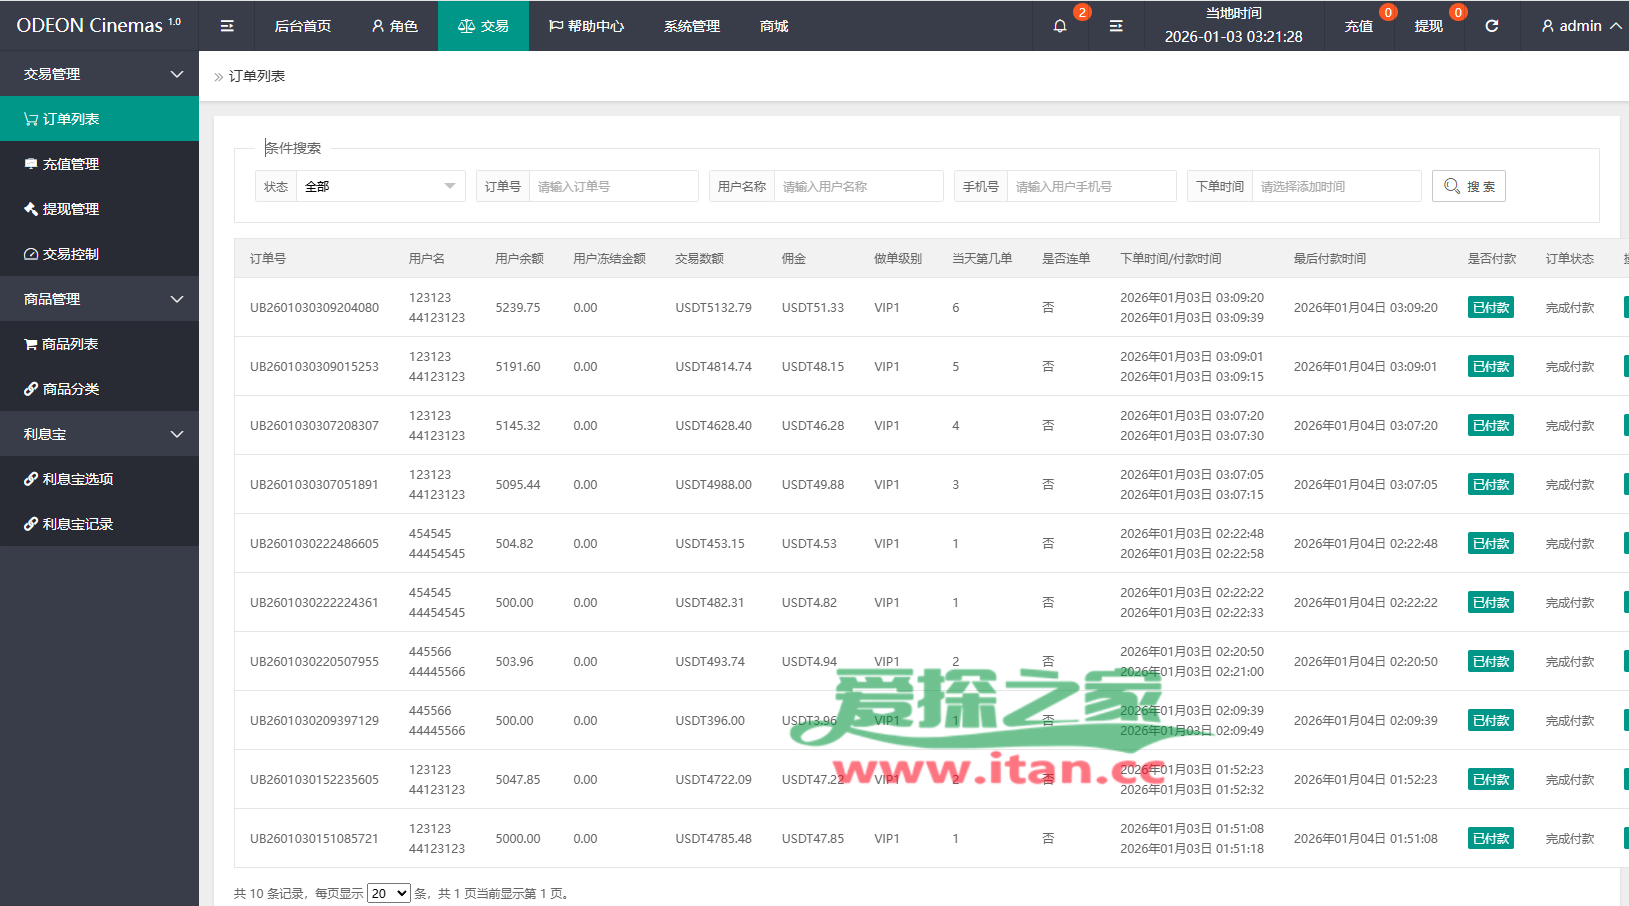Click the 订单号 search input field
This screenshot has height=906, width=1629.
pos(612,186)
